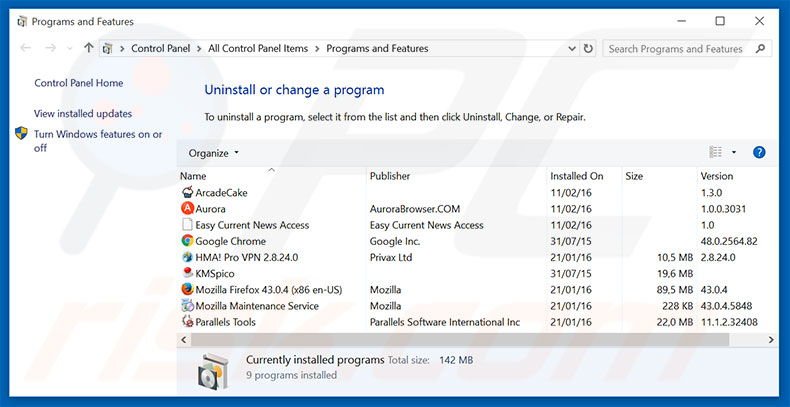Open the Organize dropdown menu
The width and height of the screenshot is (790, 407).
point(214,153)
